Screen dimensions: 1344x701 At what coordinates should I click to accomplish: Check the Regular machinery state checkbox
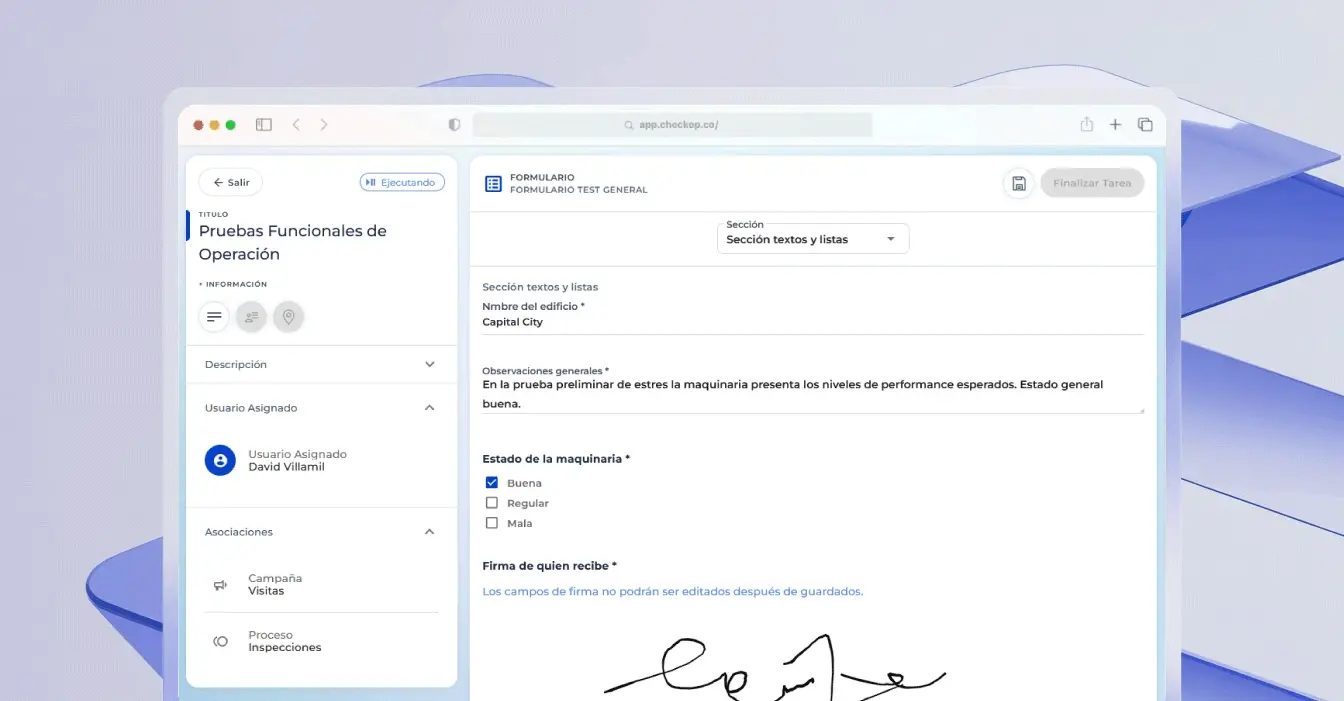pos(491,503)
